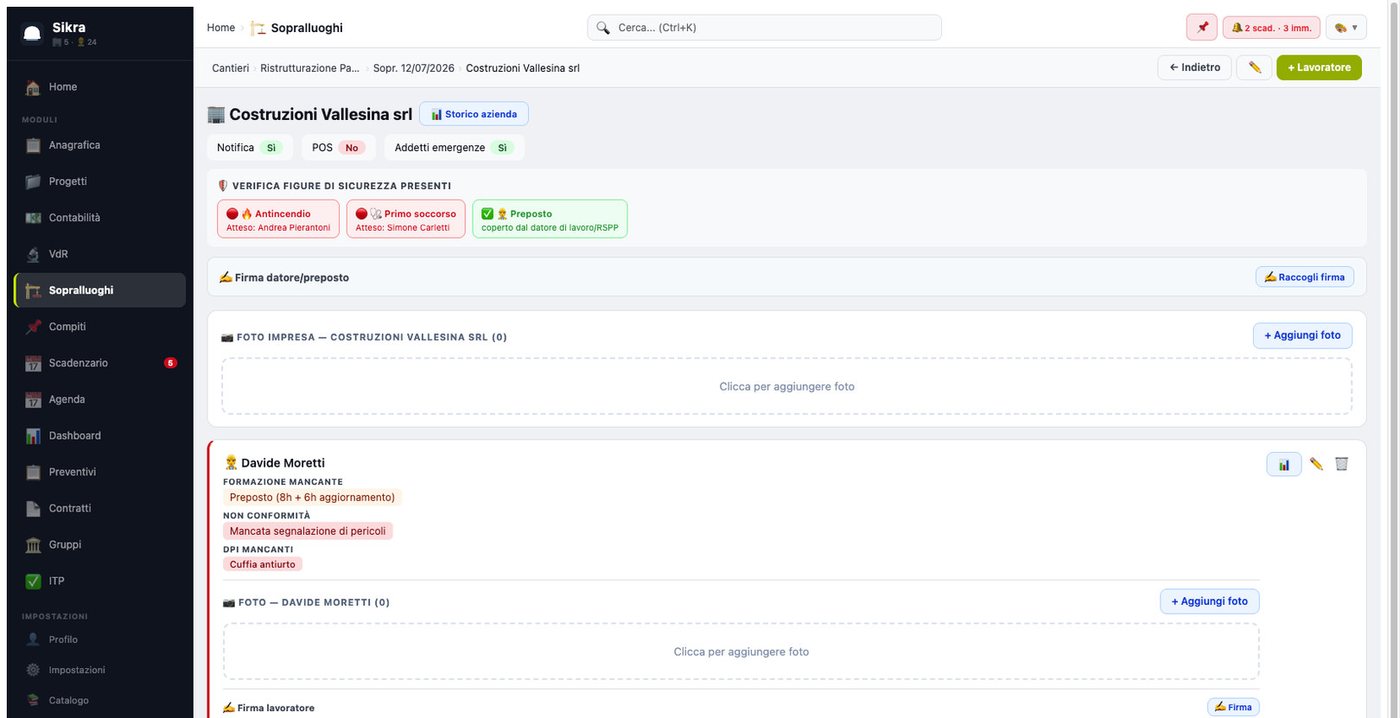Image resolution: width=1400 pixels, height=718 pixels.
Task: Click the pencil edit button beside Indietro
Action: (x=1254, y=67)
